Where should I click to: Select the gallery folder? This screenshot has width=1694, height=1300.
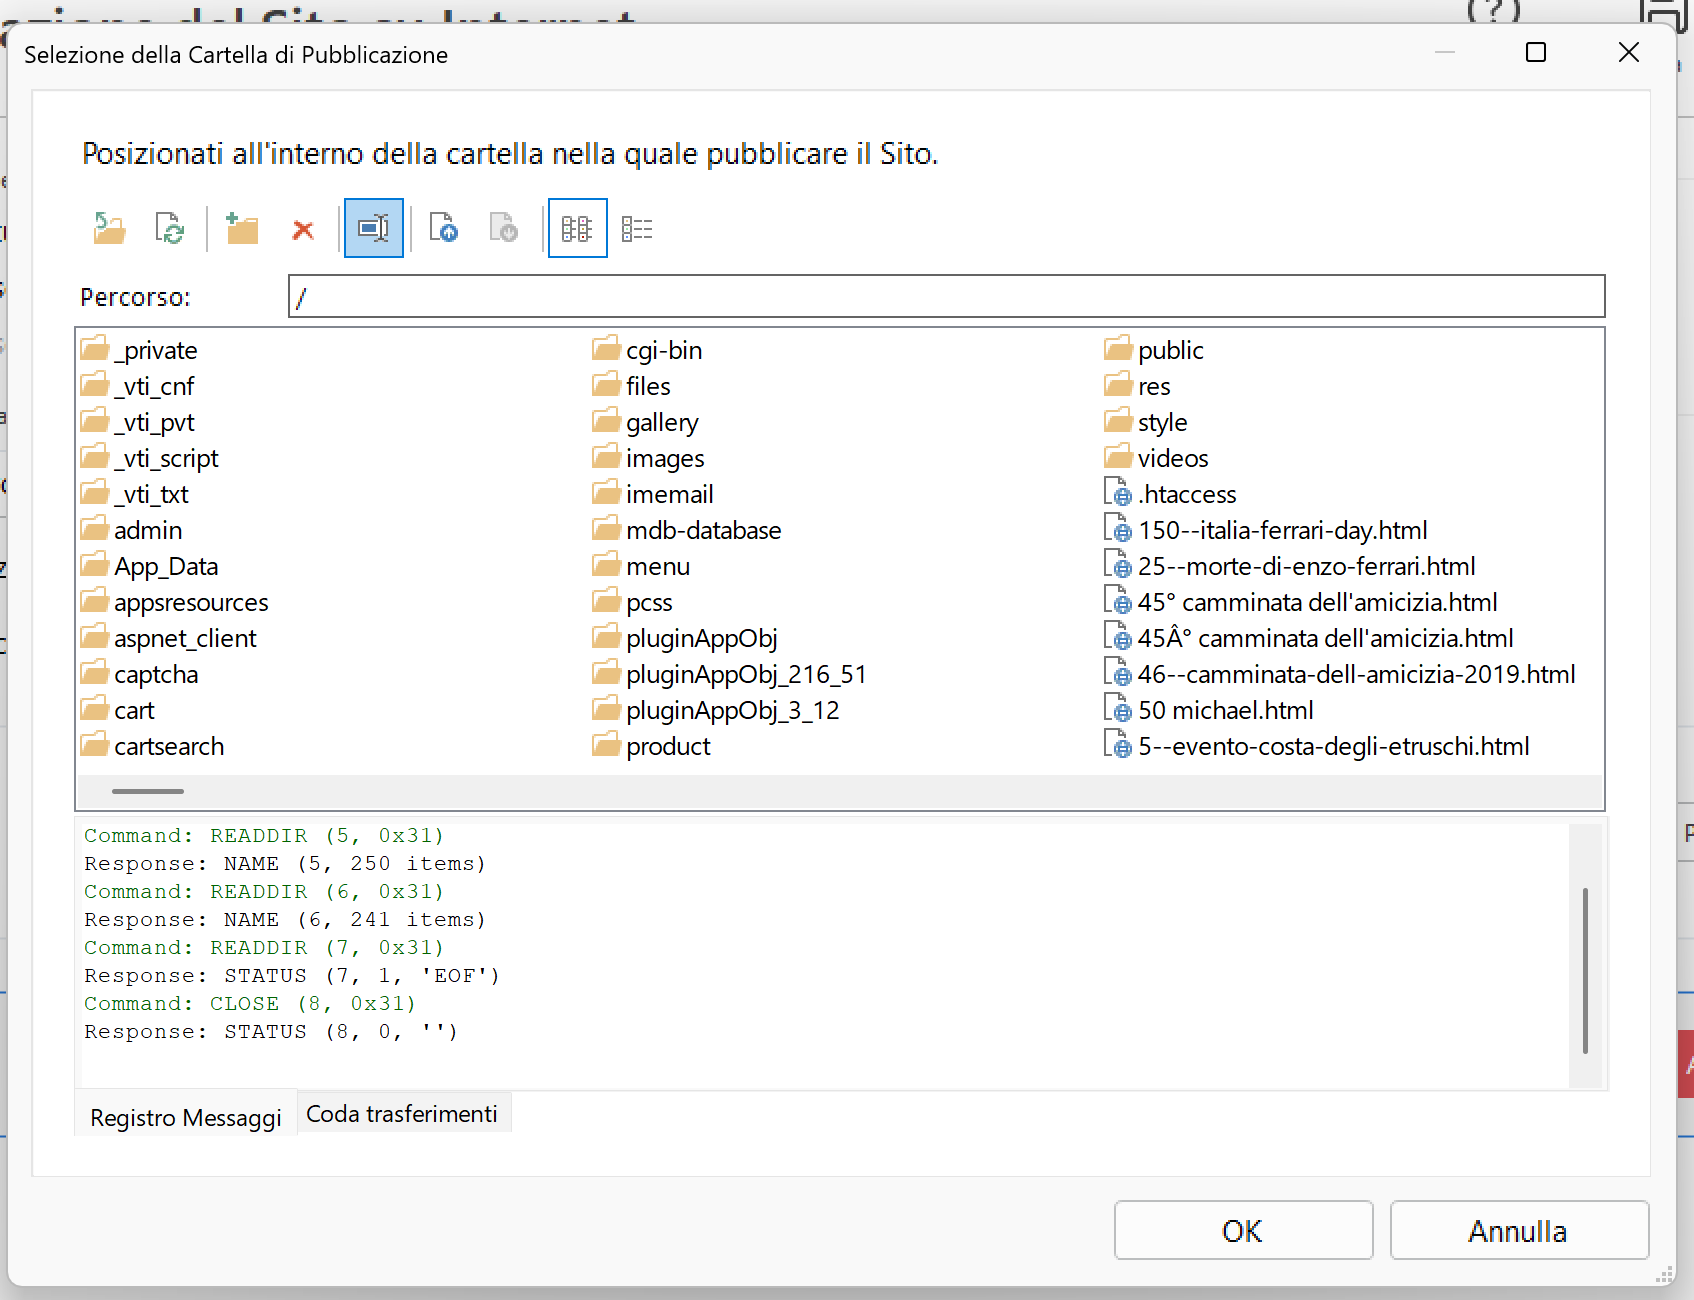pos(645,422)
